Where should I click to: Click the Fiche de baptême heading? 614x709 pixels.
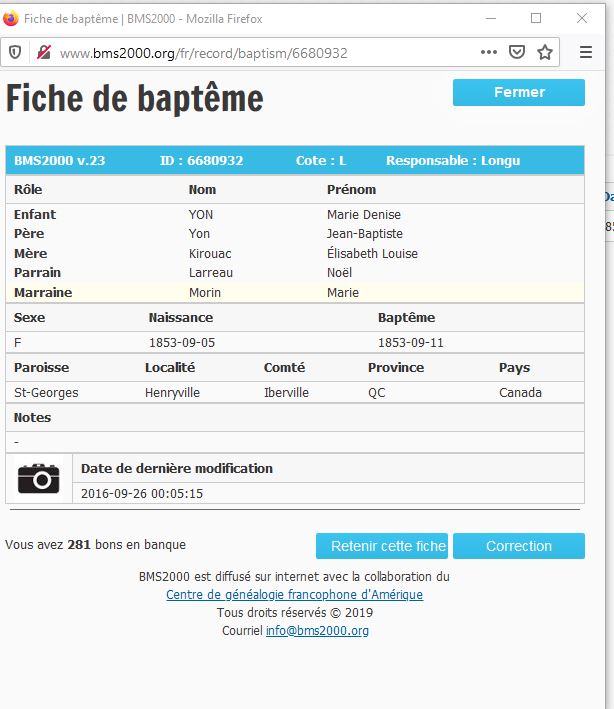(x=135, y=98)
